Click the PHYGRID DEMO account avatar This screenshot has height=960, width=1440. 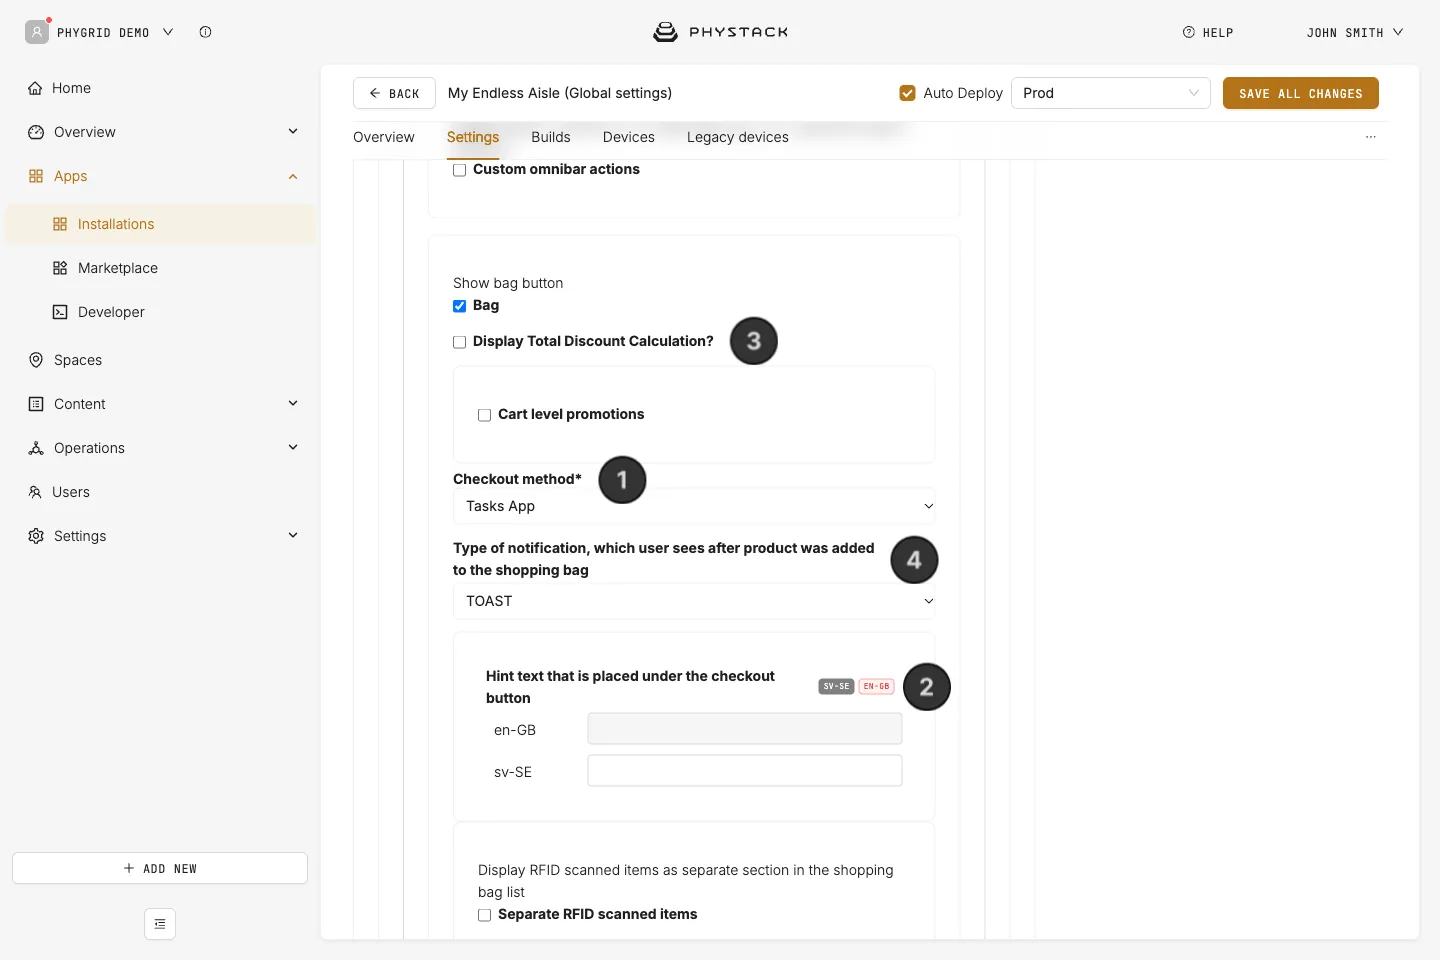point(37,32)
